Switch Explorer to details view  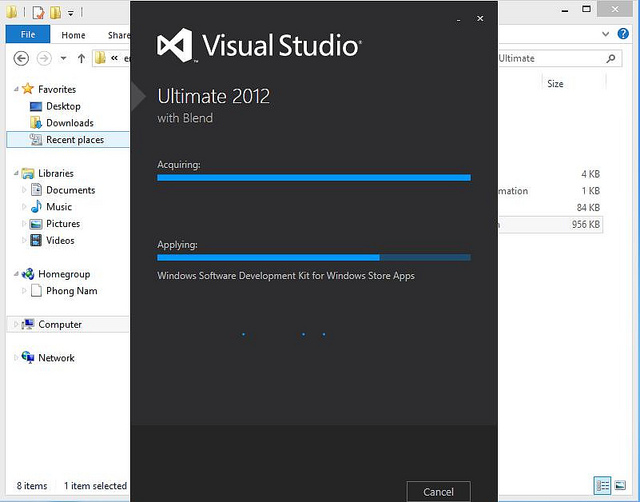602,485
